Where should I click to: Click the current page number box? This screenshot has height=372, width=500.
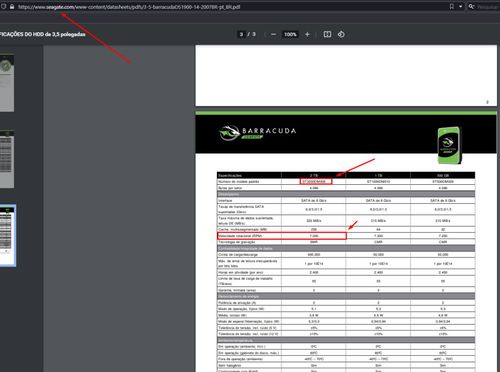pyautogui.click(x=241, y=34)
